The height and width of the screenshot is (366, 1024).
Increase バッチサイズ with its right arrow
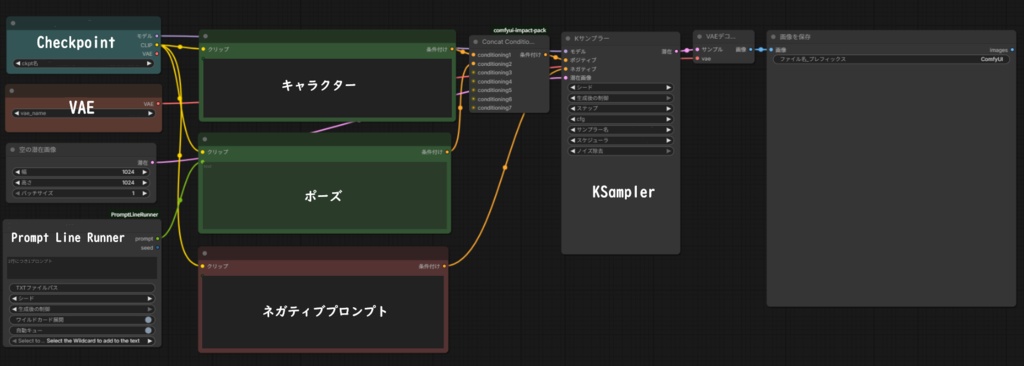145,193
